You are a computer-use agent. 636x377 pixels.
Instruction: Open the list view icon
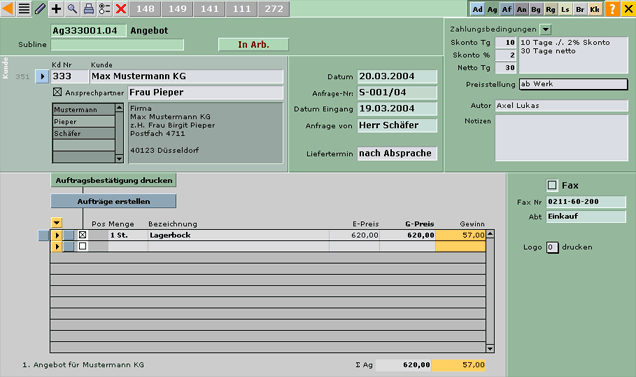click(x=24, y=9)
